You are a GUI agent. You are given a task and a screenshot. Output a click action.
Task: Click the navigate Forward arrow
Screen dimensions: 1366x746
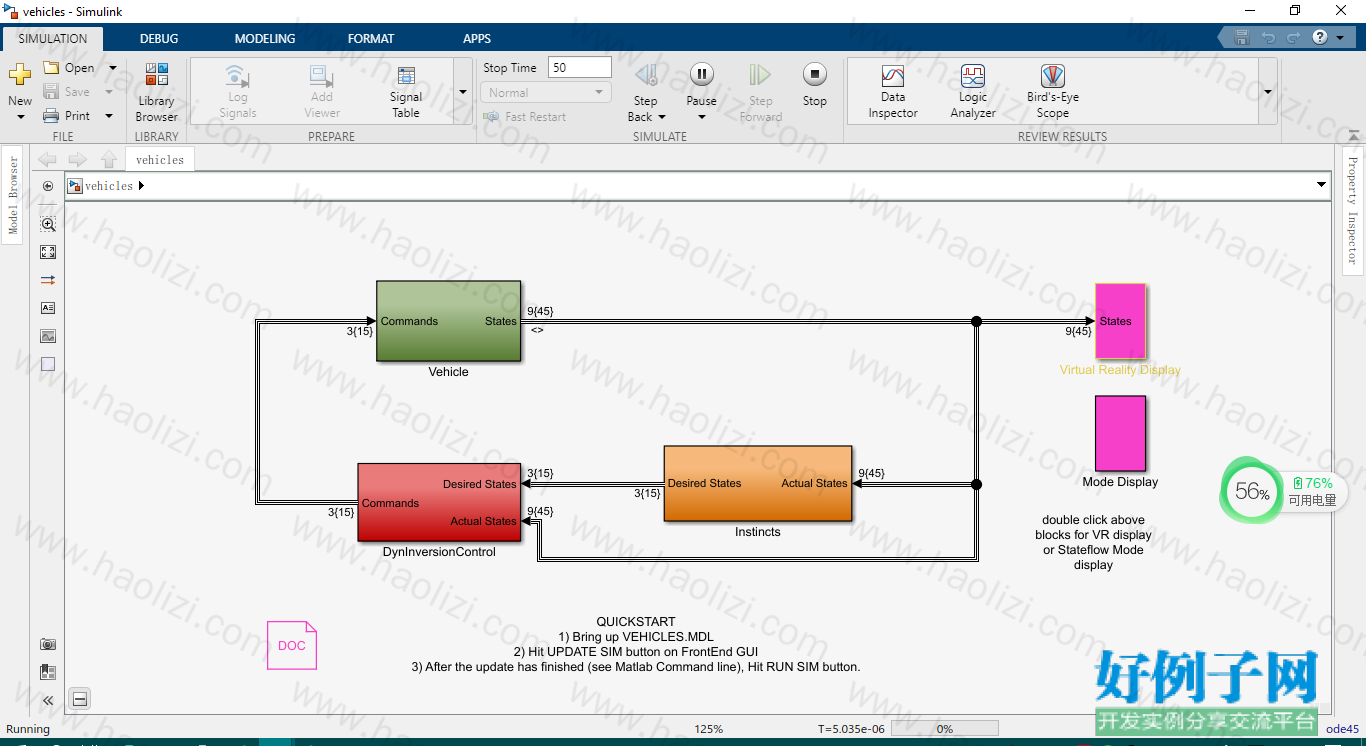(78, 160)
